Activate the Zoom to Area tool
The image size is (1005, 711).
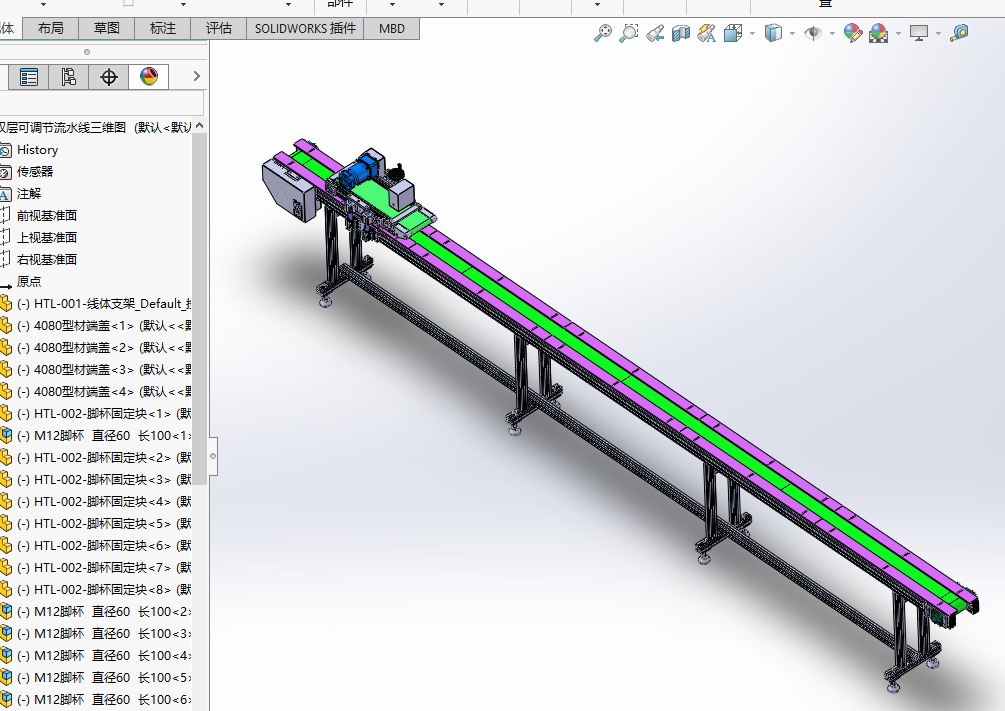click(628, 33)
